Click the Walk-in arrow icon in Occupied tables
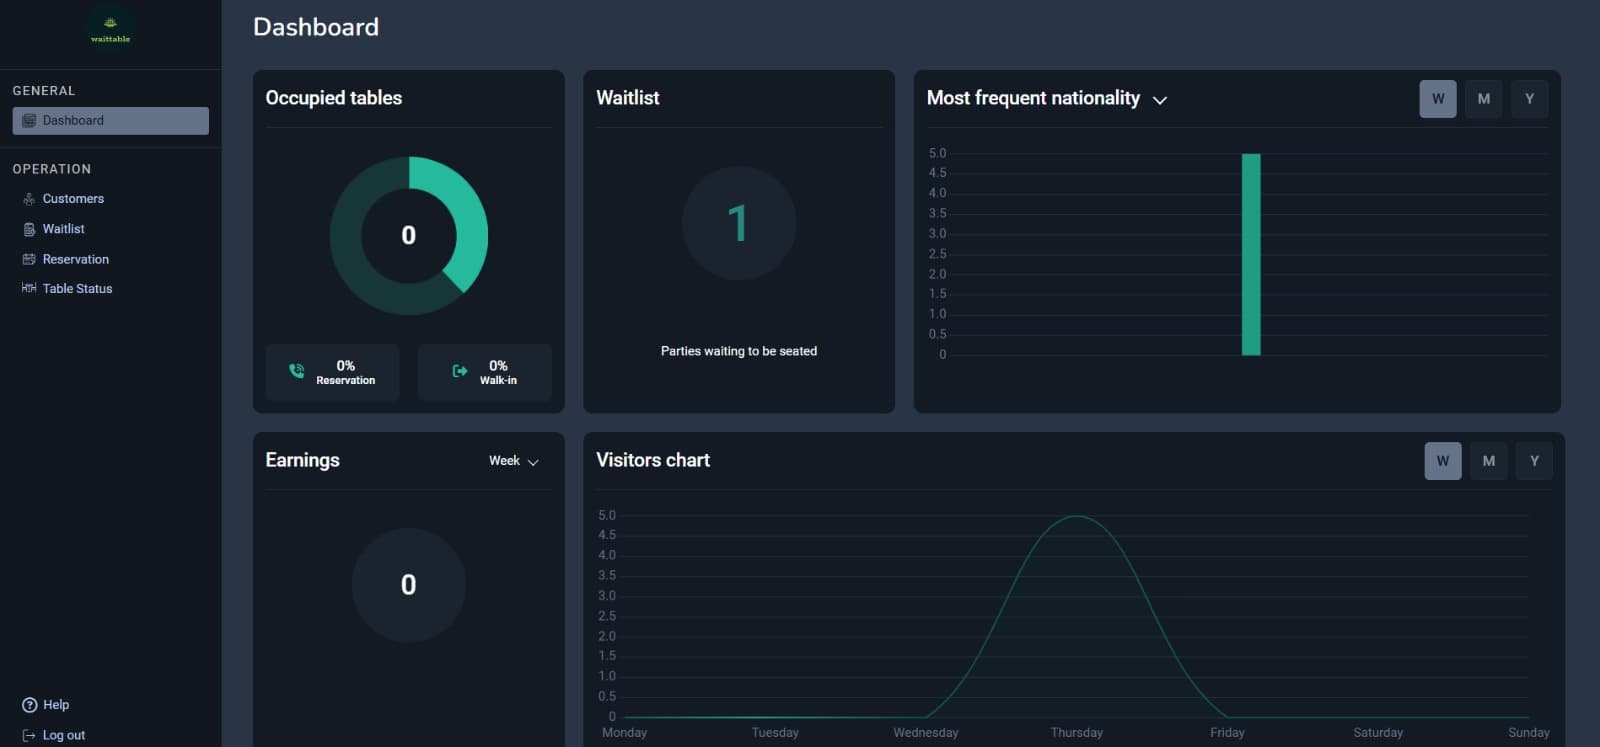This screenshot has width=1600, height=747. point(460,371)
